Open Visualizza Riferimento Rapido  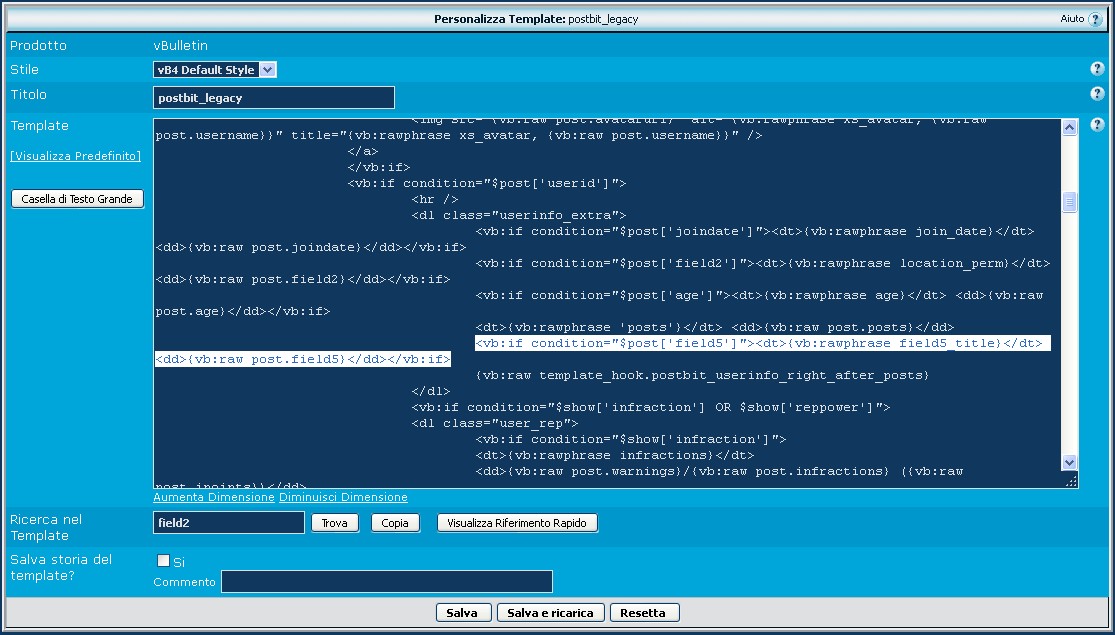point(517,523)
